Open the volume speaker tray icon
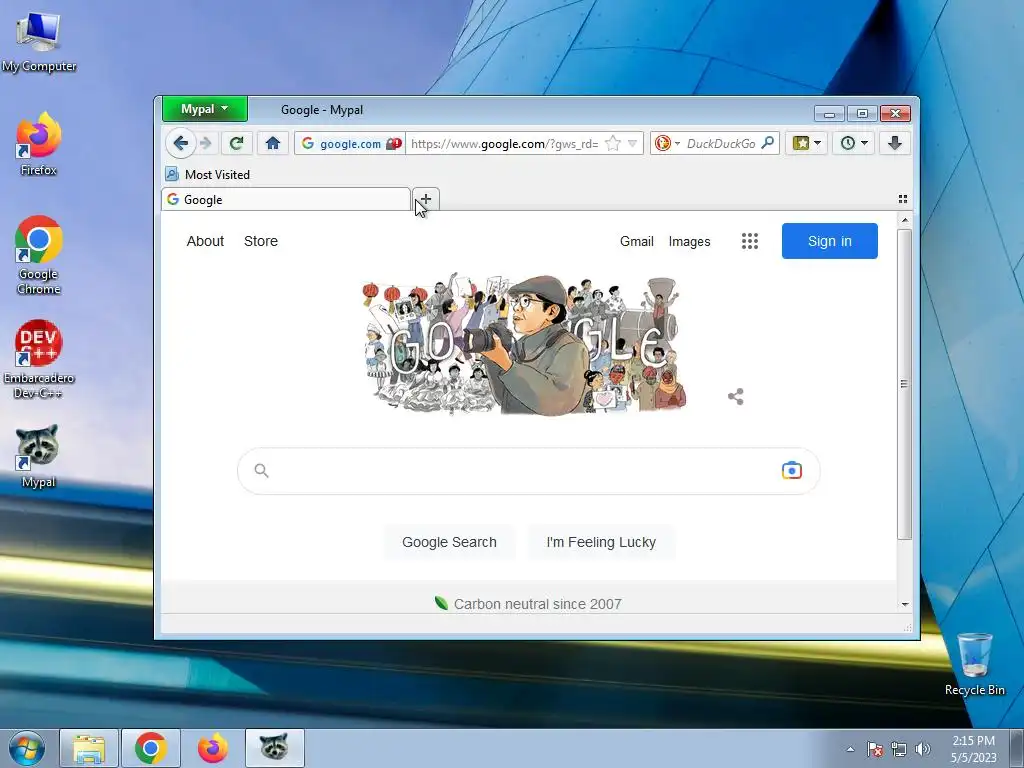The width and height of the screenshot is (1024, 768). pos(922,749)
